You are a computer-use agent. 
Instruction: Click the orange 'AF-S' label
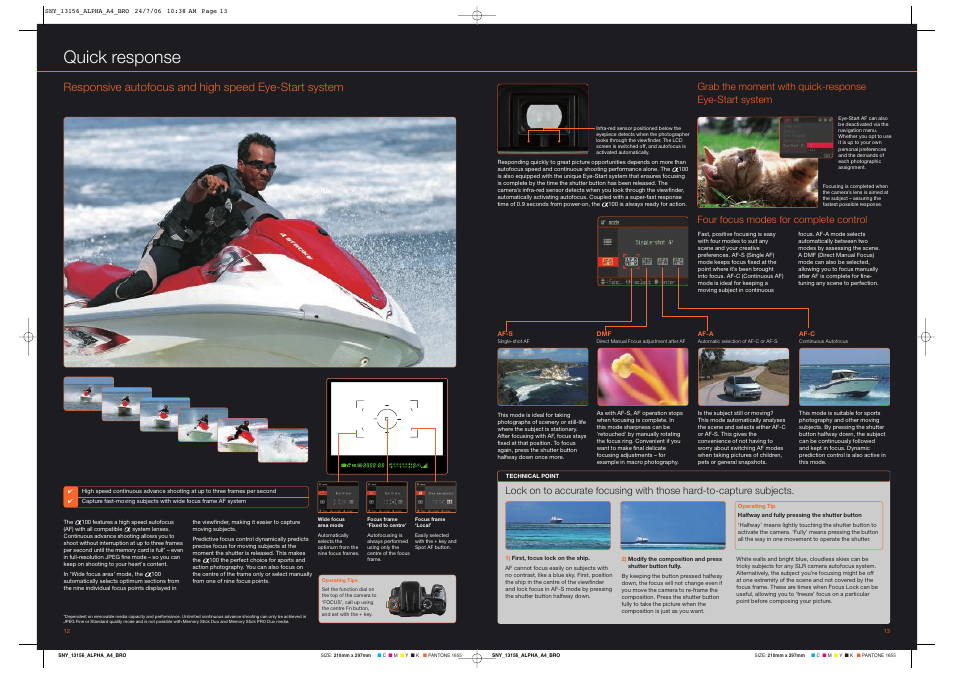click(x=505, y=334)
